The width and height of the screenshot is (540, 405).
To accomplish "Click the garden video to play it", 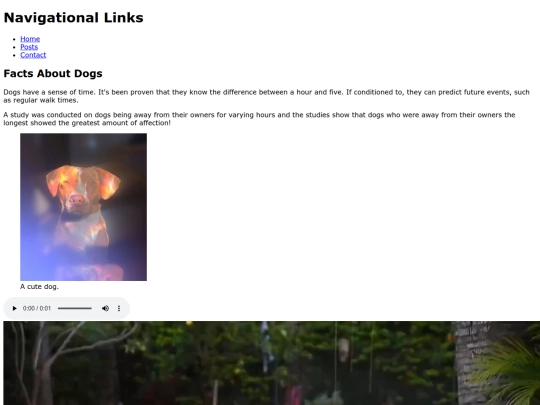I will coord(271,363).
